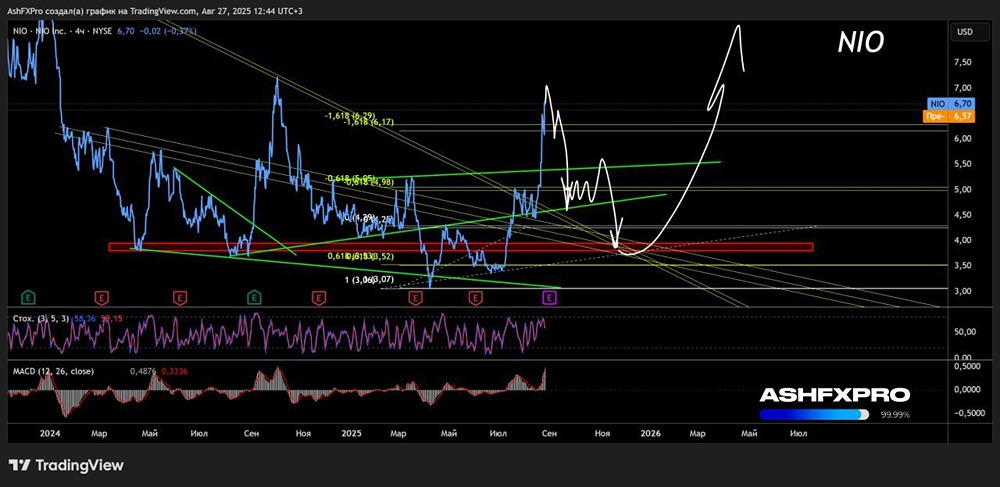Click the NIO 6,70 price label

[x=949, y=103]
